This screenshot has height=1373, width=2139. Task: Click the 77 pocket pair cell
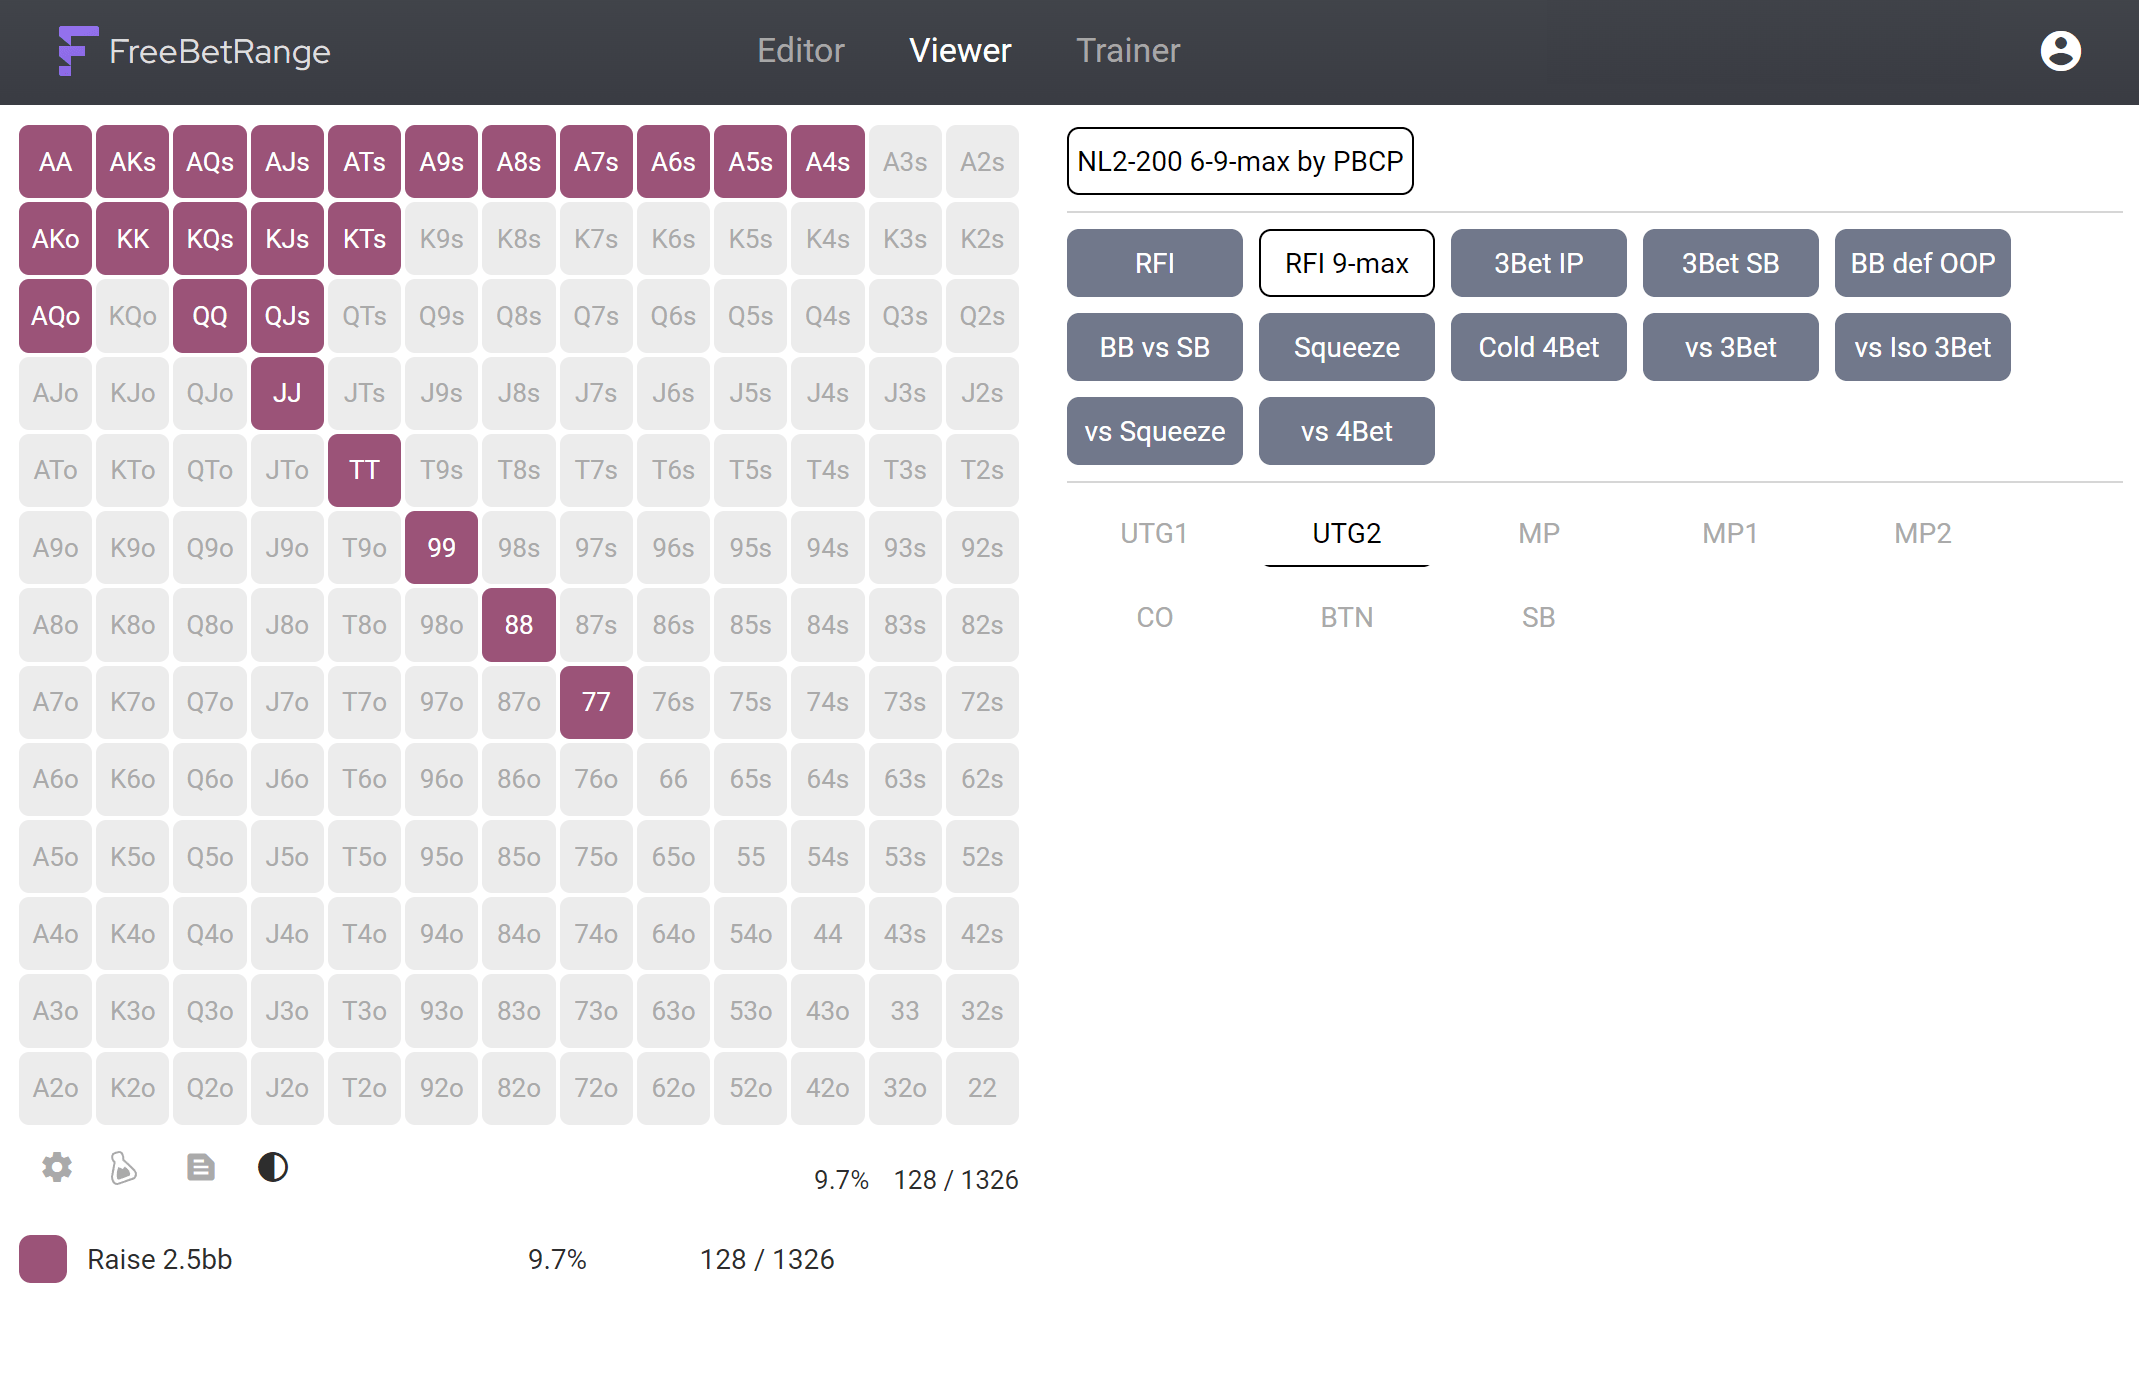click(596, 702)
